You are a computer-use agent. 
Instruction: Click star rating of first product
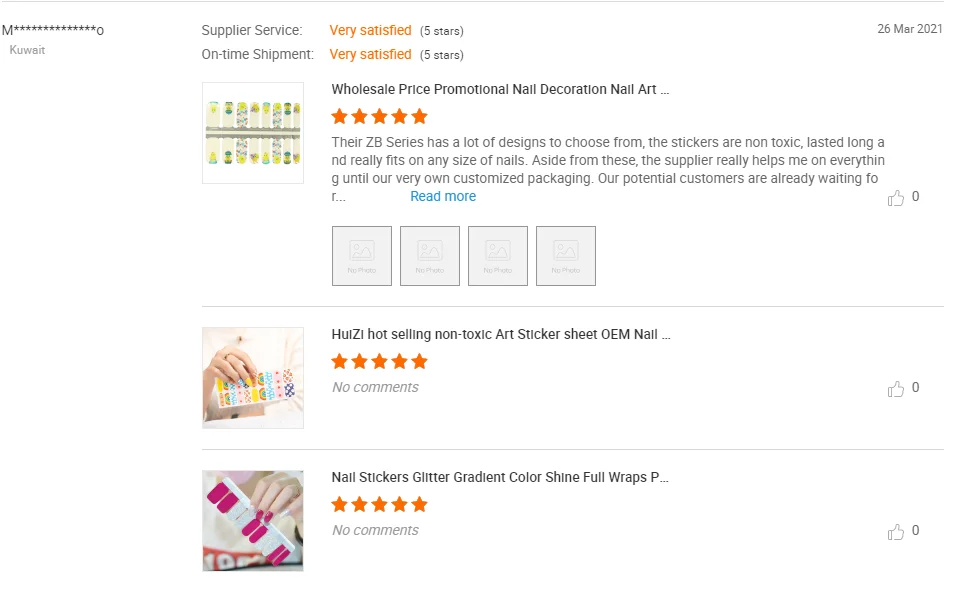coord(379,116)
